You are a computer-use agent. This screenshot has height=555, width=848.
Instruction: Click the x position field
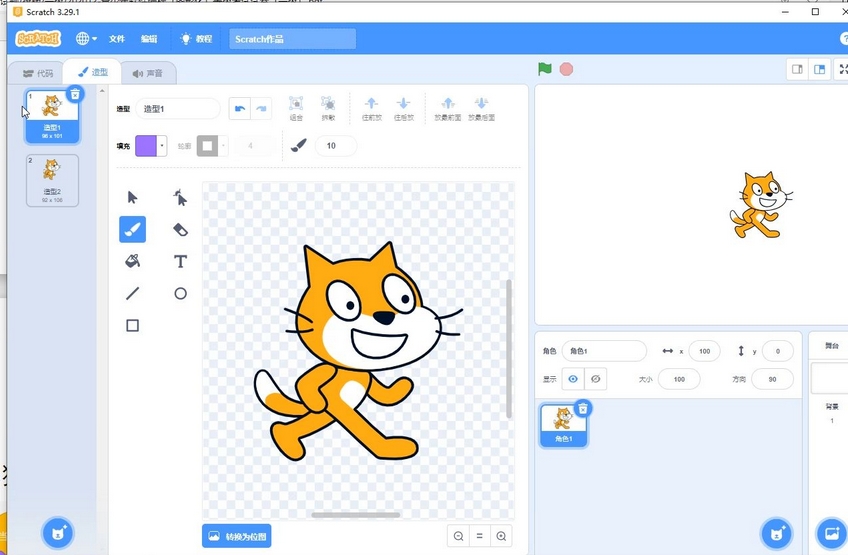[x=704, y=351]
